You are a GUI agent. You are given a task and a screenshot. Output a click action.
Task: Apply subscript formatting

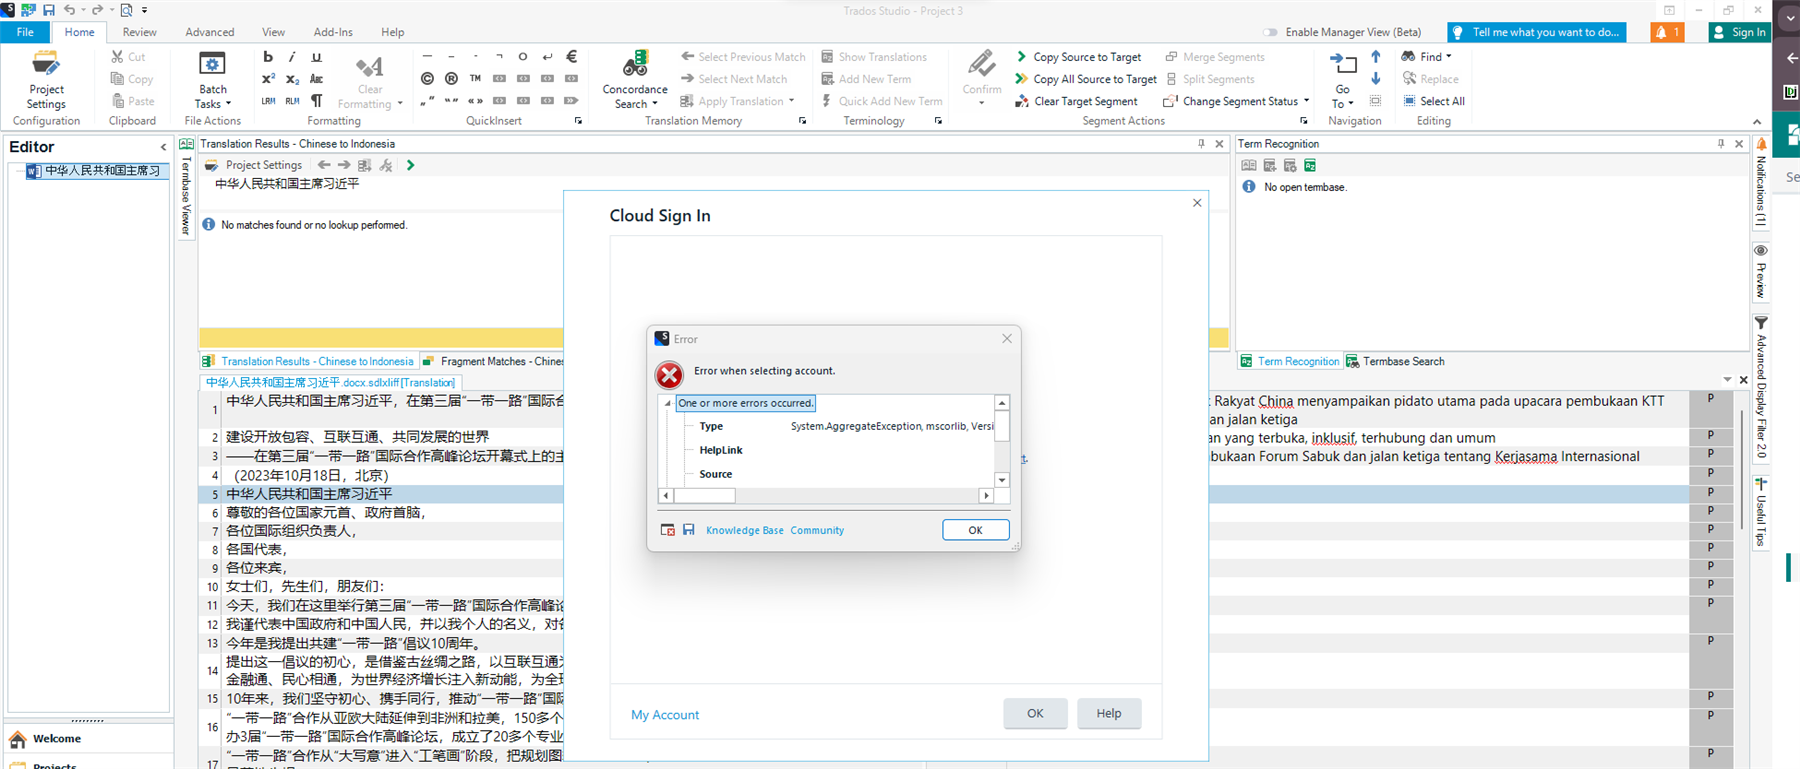coord(292,79)
